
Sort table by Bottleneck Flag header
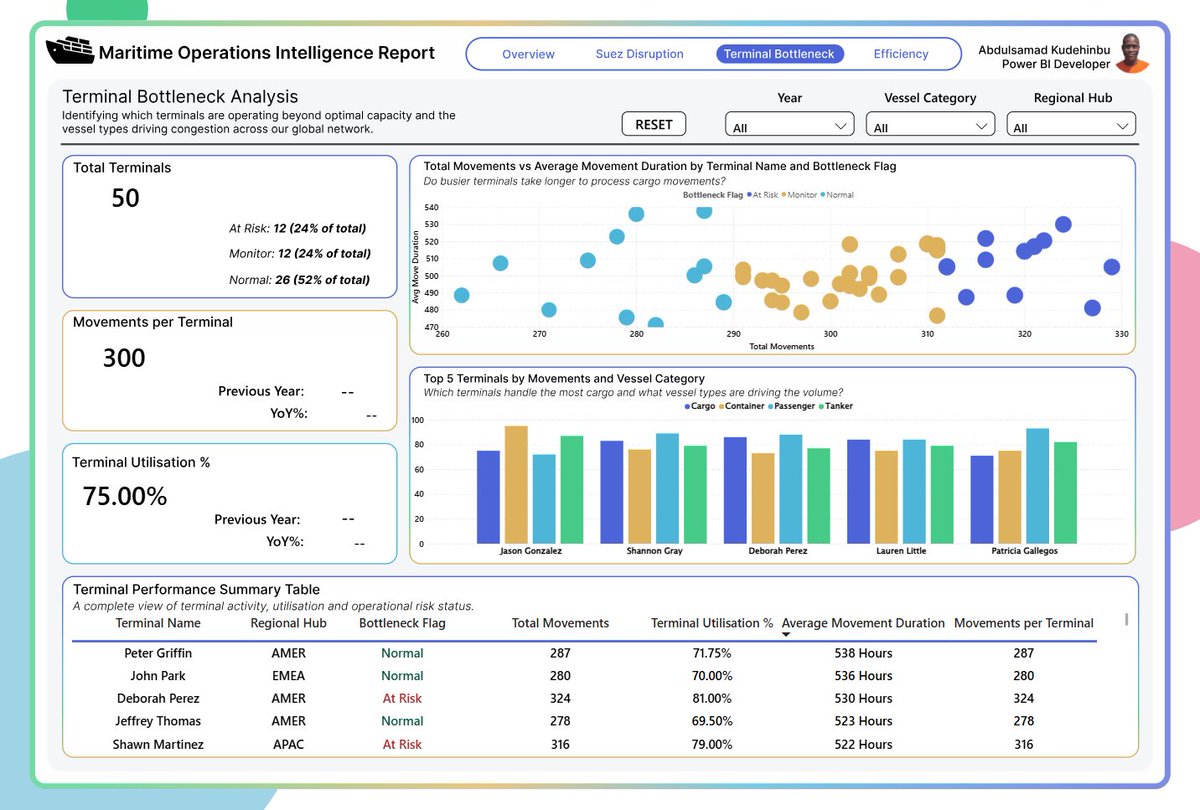coord(402,623)
